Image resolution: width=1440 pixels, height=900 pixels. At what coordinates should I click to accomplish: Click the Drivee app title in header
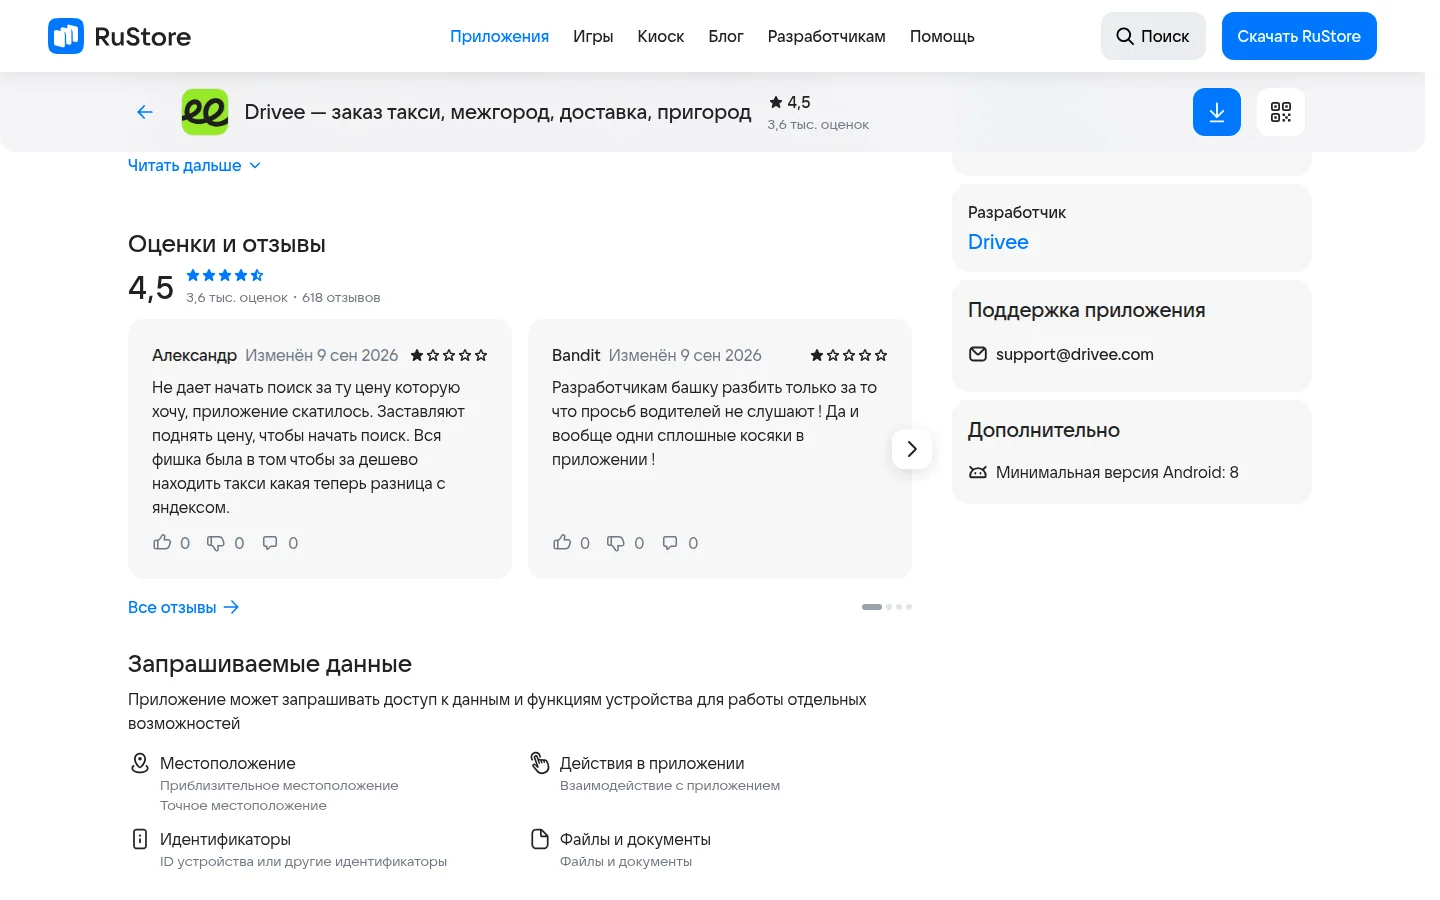coord(498,112)
